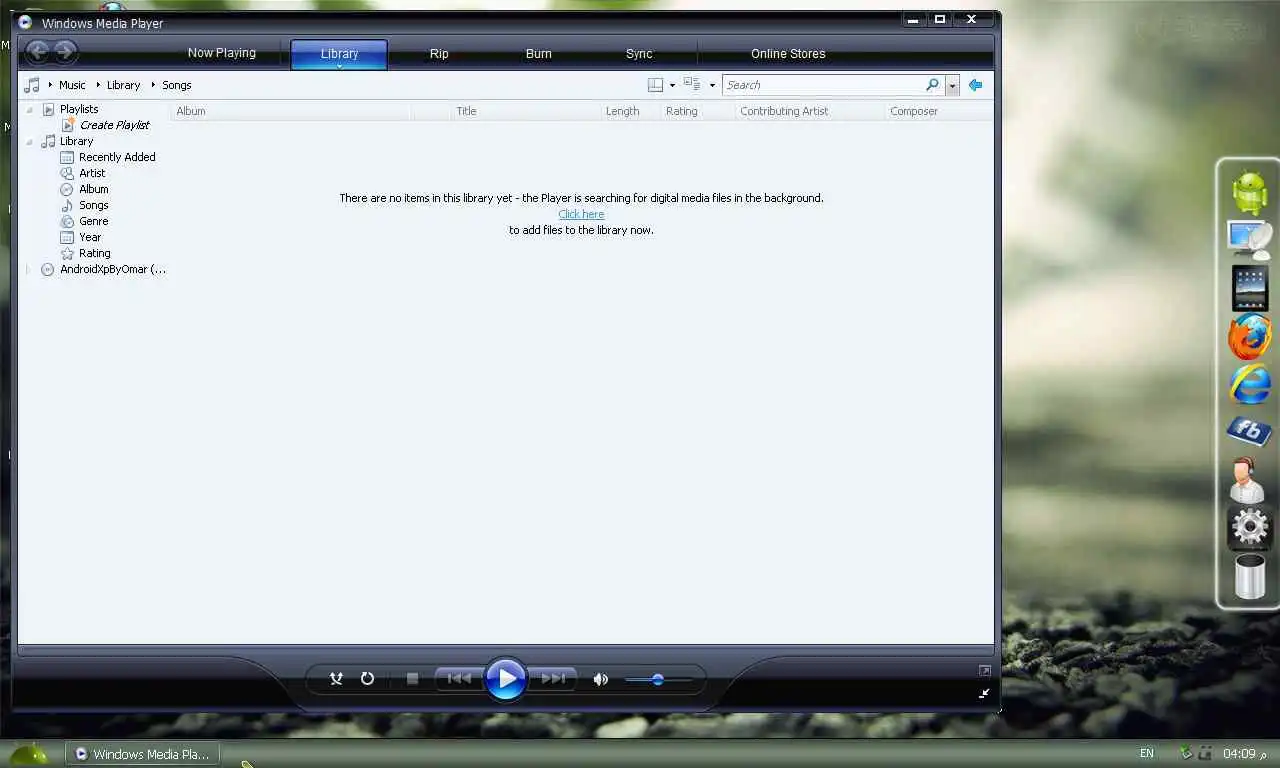1280x768 pixels.
Task: Select Songs in the library tree
Action: click(94, 205)
